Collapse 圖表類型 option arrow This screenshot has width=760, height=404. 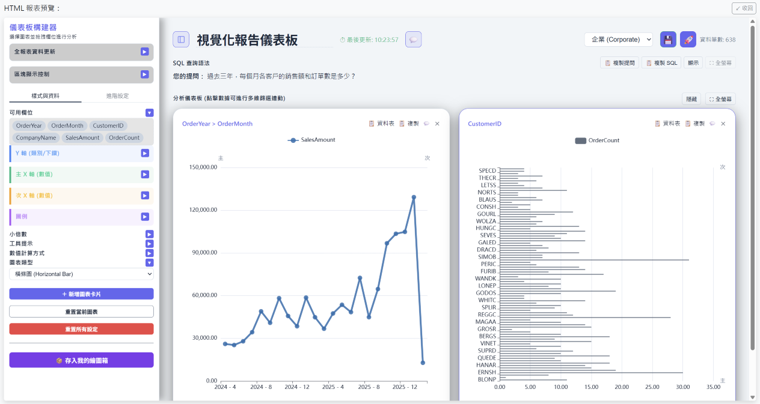[149, 263]
